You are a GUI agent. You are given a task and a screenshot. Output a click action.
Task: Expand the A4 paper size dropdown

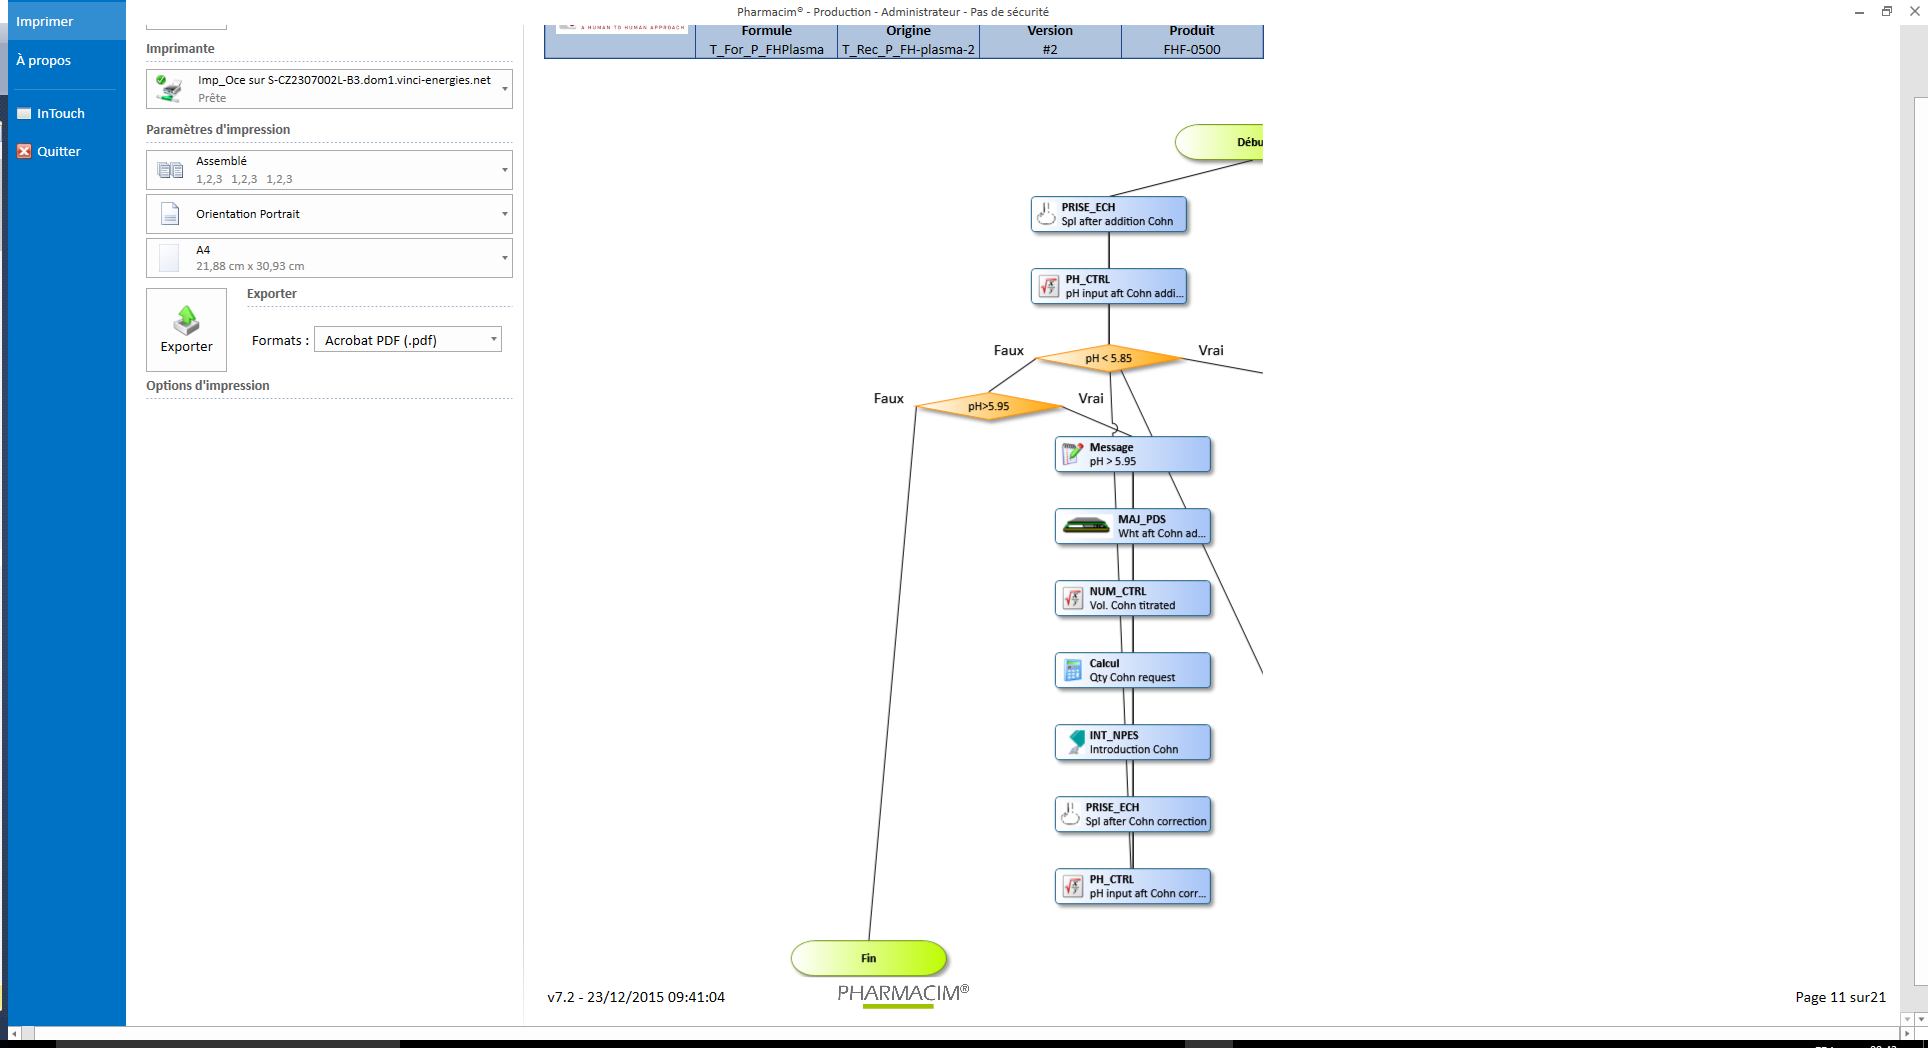pyautogui.click(x=504, y=258)
